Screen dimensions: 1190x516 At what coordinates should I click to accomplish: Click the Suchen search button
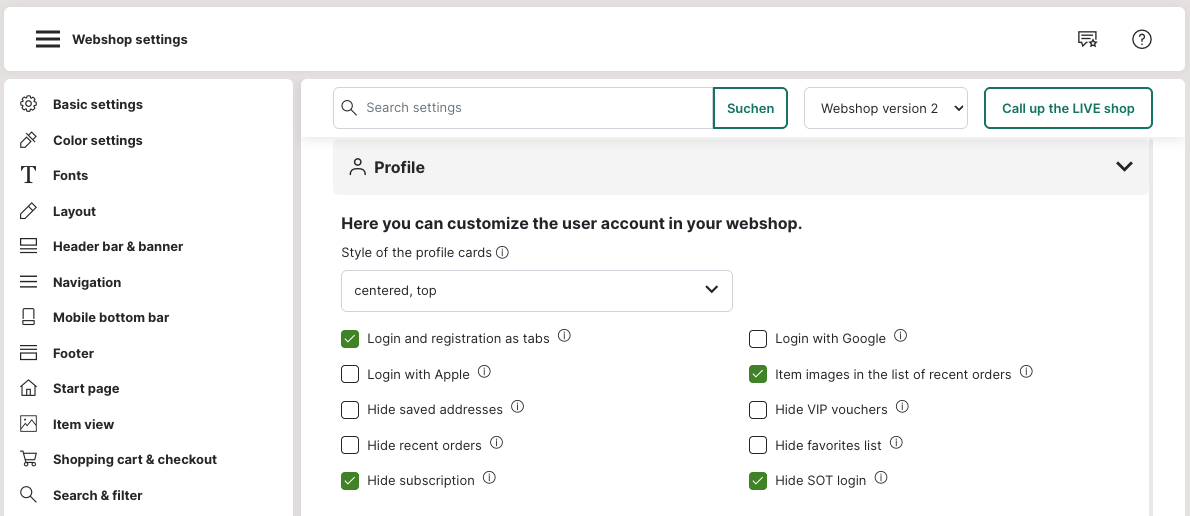click(750, 108)
